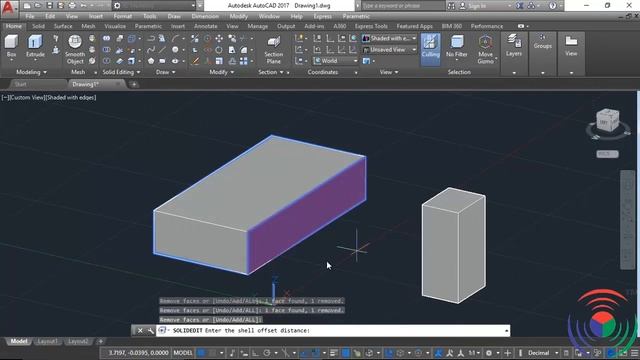Image resolution: width=640 pixels, height=360 pixels.
Task: Click the Open folder icon in quick access toolbar
Action: click(38, 6)
